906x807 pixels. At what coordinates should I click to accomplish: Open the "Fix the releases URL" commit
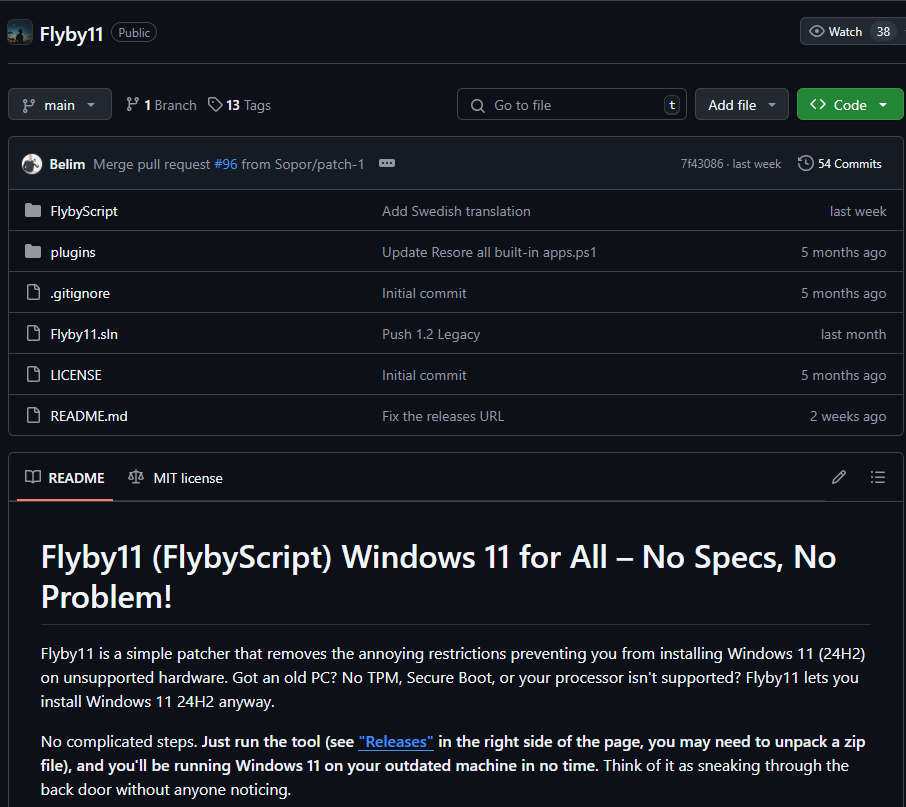[443, 416]
